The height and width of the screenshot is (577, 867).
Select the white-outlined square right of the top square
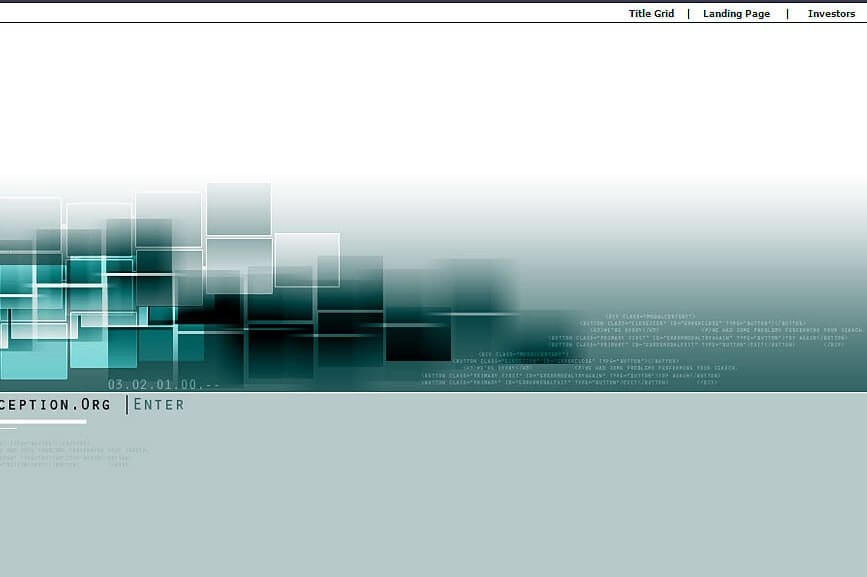306,259
